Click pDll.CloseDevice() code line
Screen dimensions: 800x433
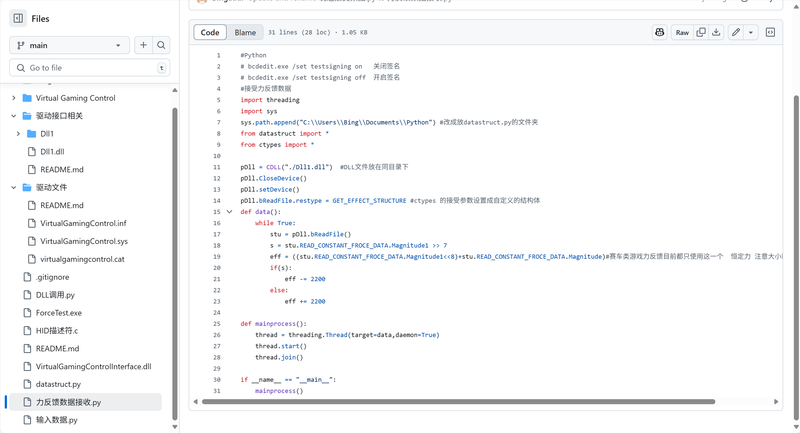point(273,178)
